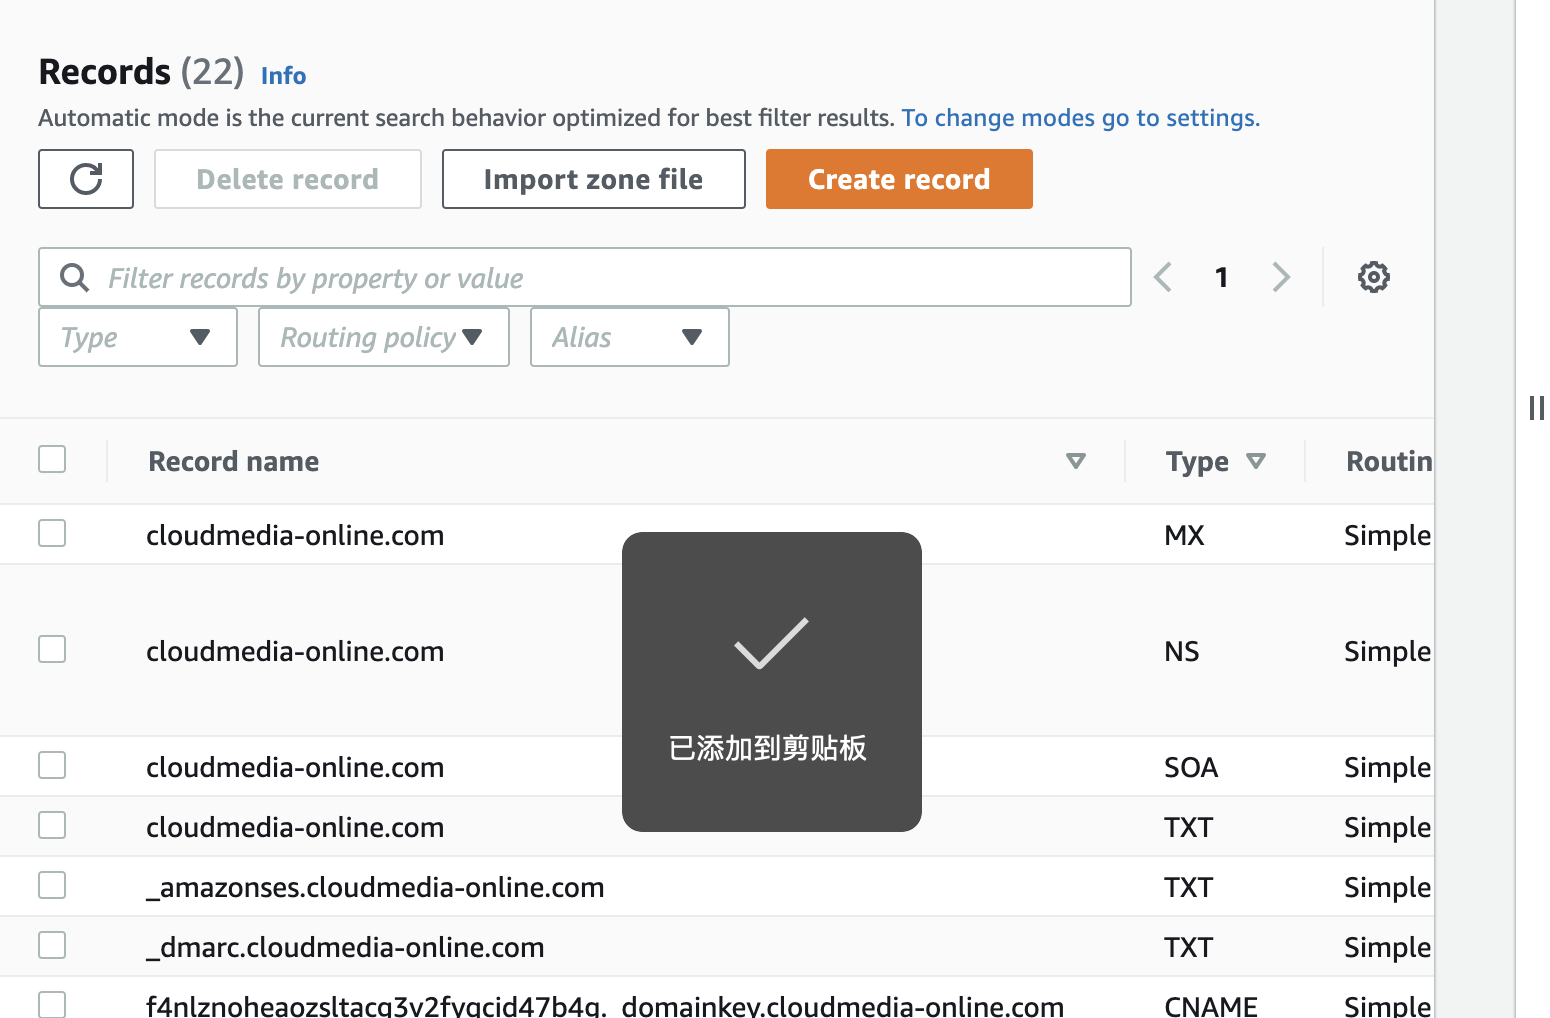The image size is (1550, 1018).
Task: Expand the Routing policy filter dropdown
Action: click(383, 337)
